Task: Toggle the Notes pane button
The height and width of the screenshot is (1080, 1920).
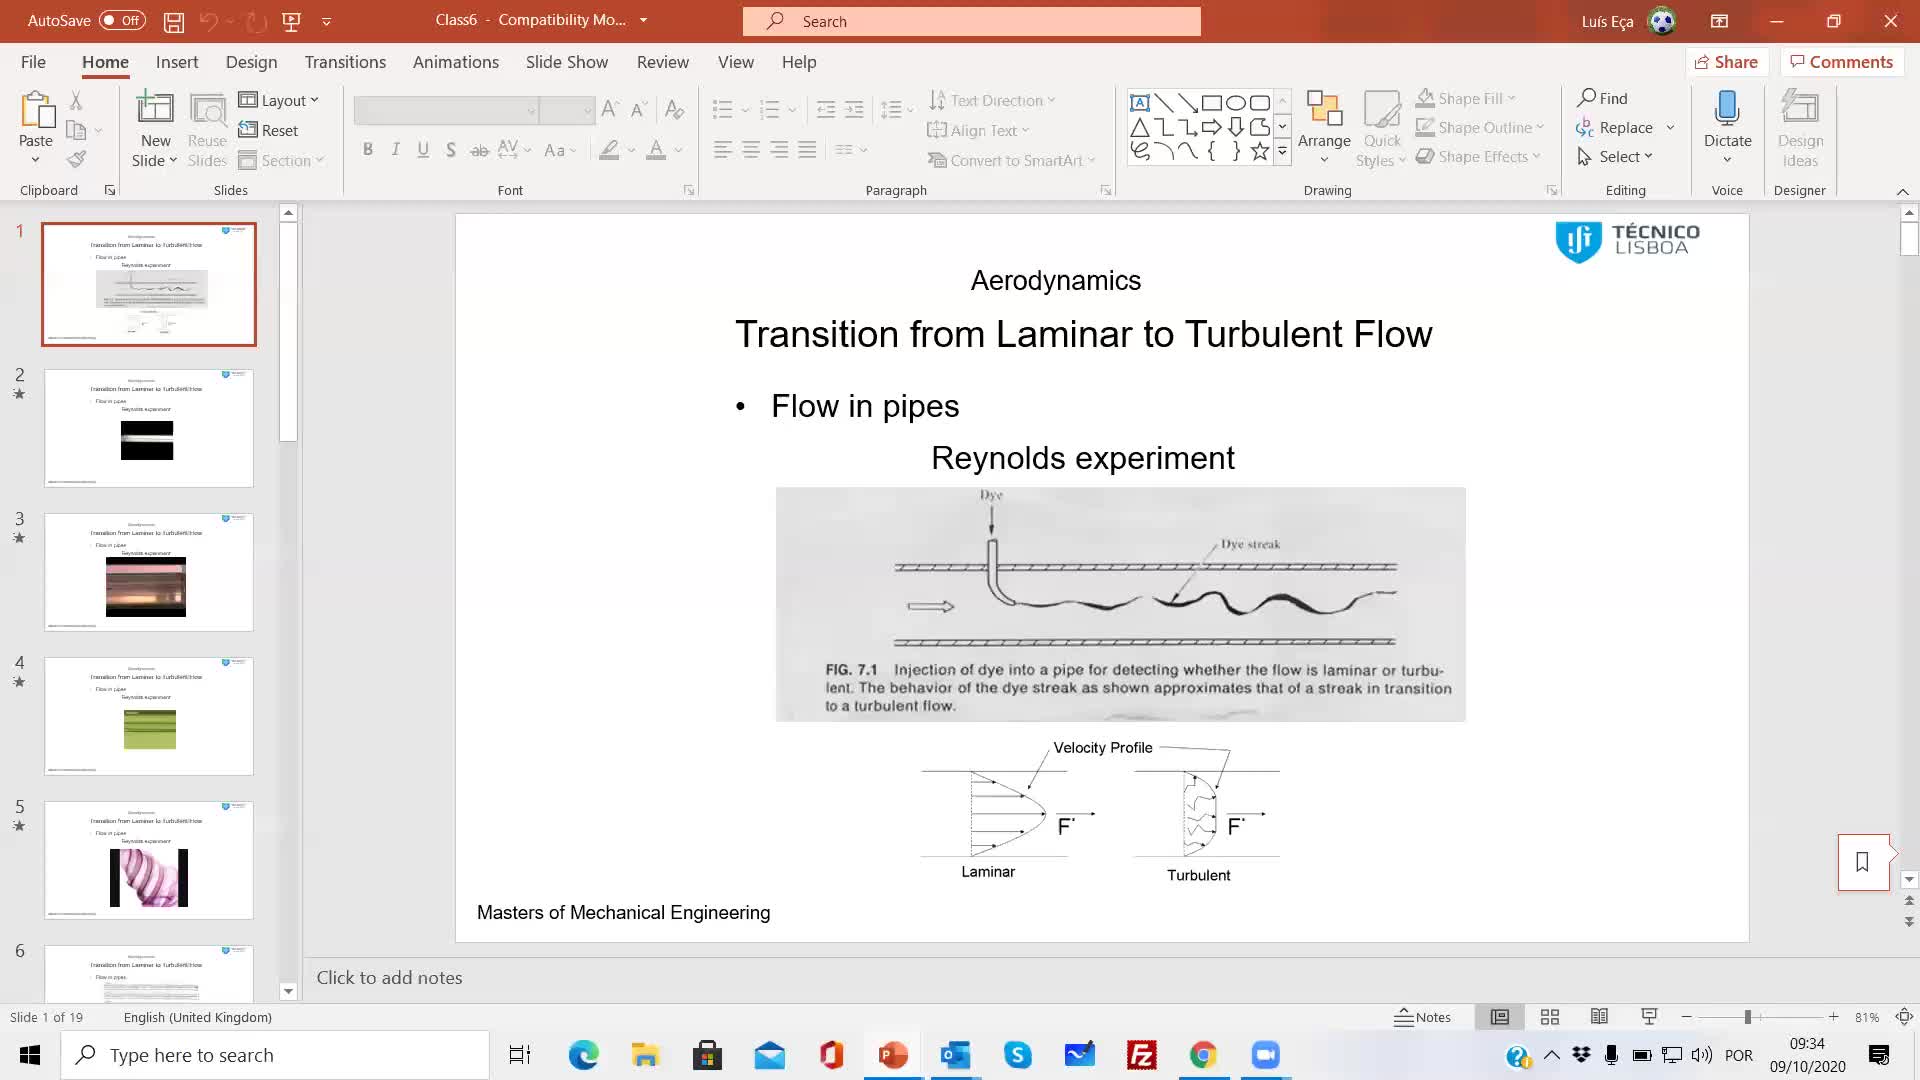Action: pyautogui.click(x=1422, y=1017)
